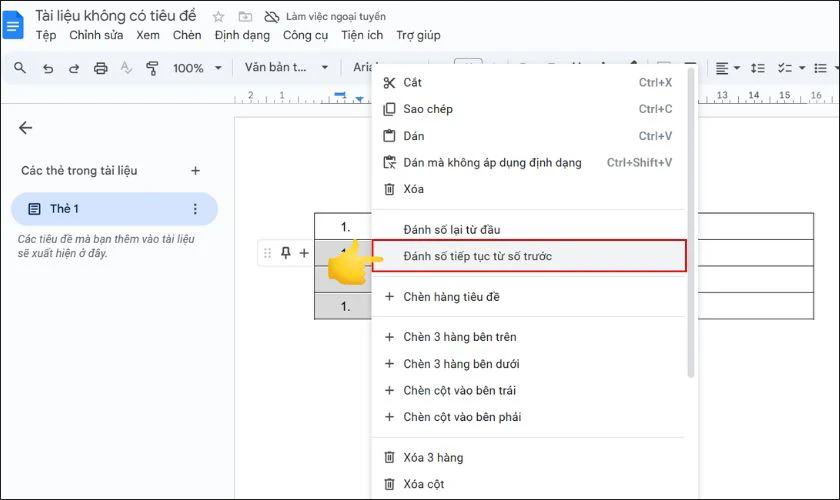Select Chèn cột vào bên phải
This screenshot has width=840, height=500.
(x=528, y=417)
